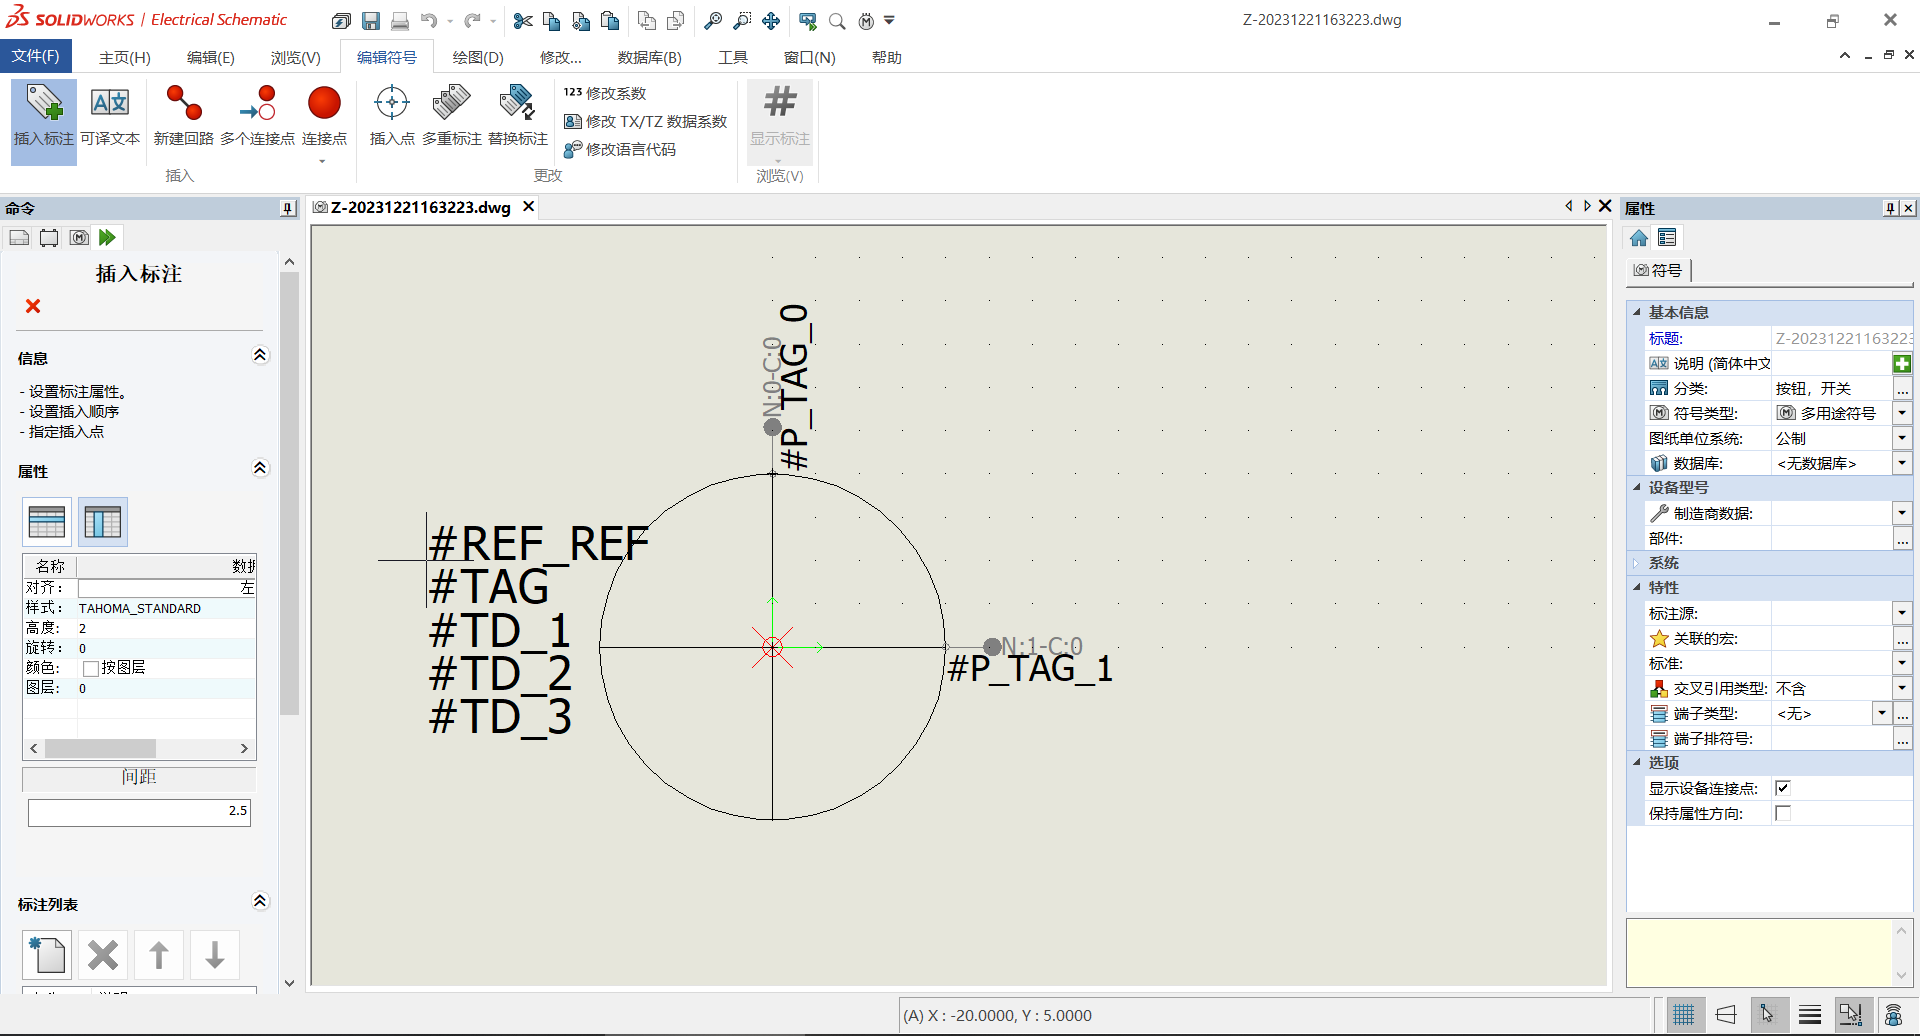This screenshot has width=1920, height=1036.
Task: Open the 工具 ribbon tab
Action: pyautogui.click(x=733, y=58)
